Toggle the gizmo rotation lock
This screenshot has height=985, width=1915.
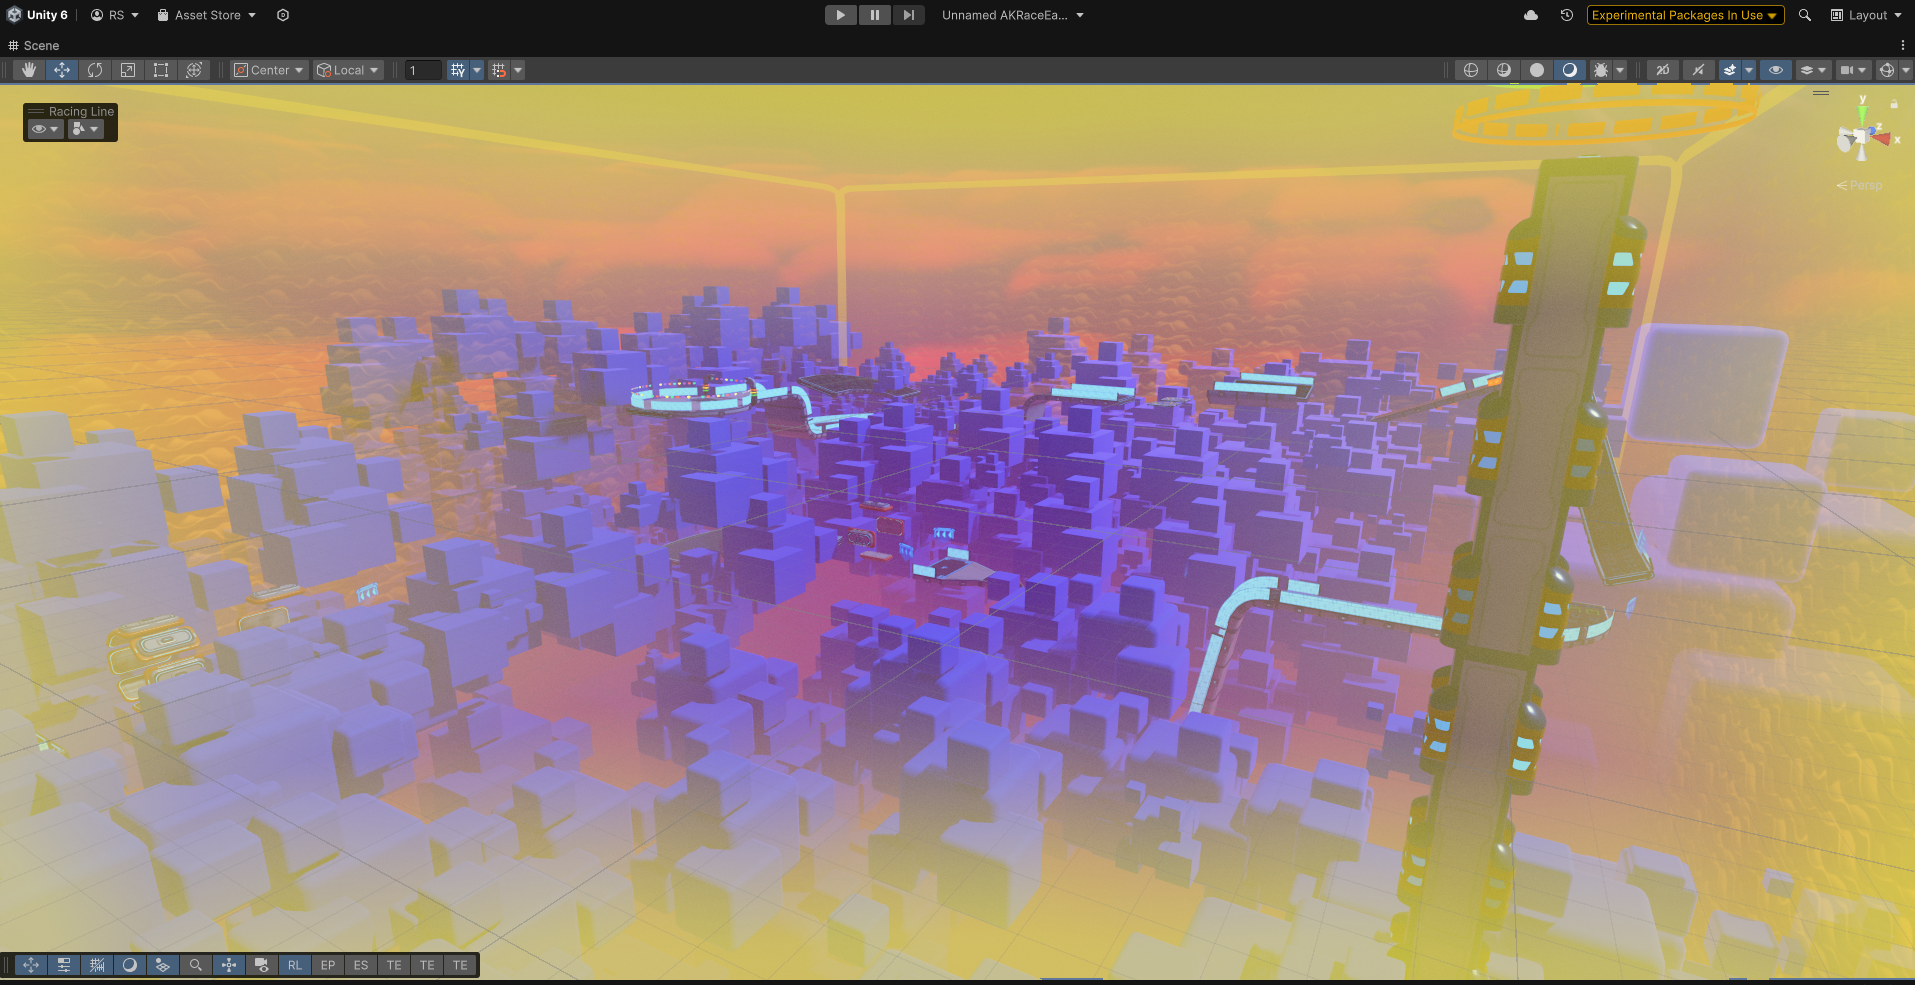click(x=1894, y=104)
